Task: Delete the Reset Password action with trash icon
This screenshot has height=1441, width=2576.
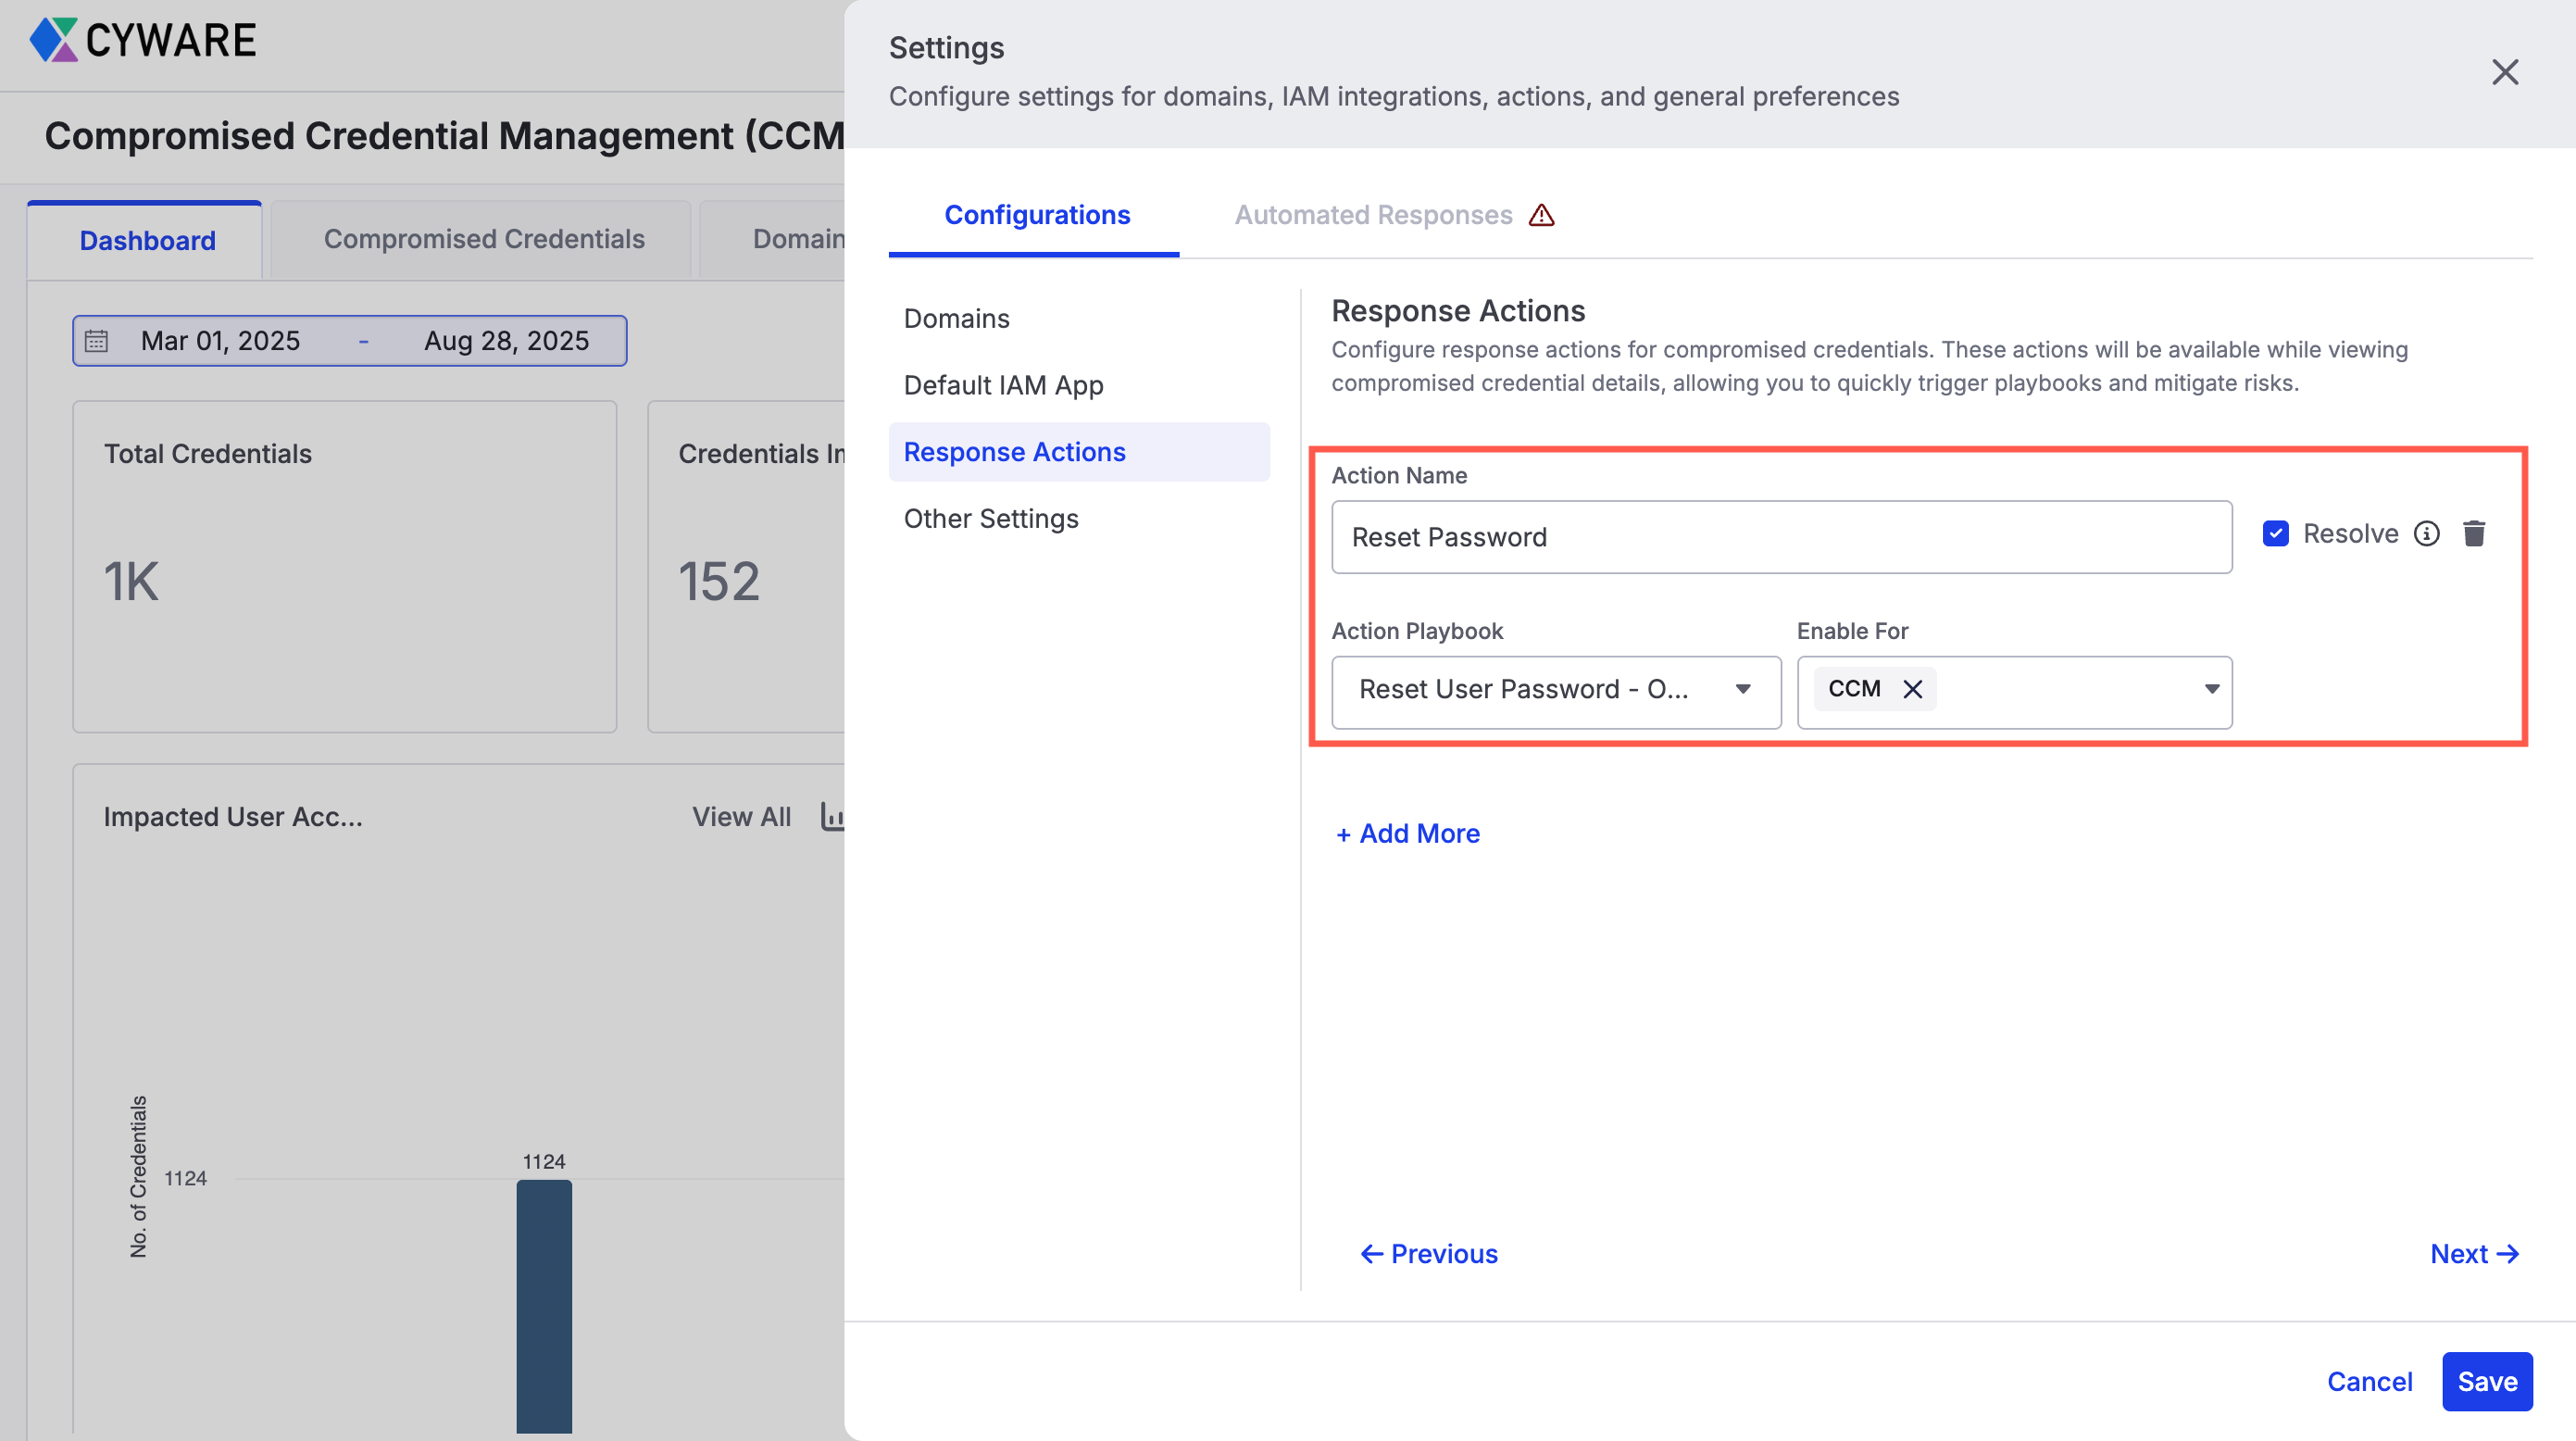Action: coord(2473,534)
